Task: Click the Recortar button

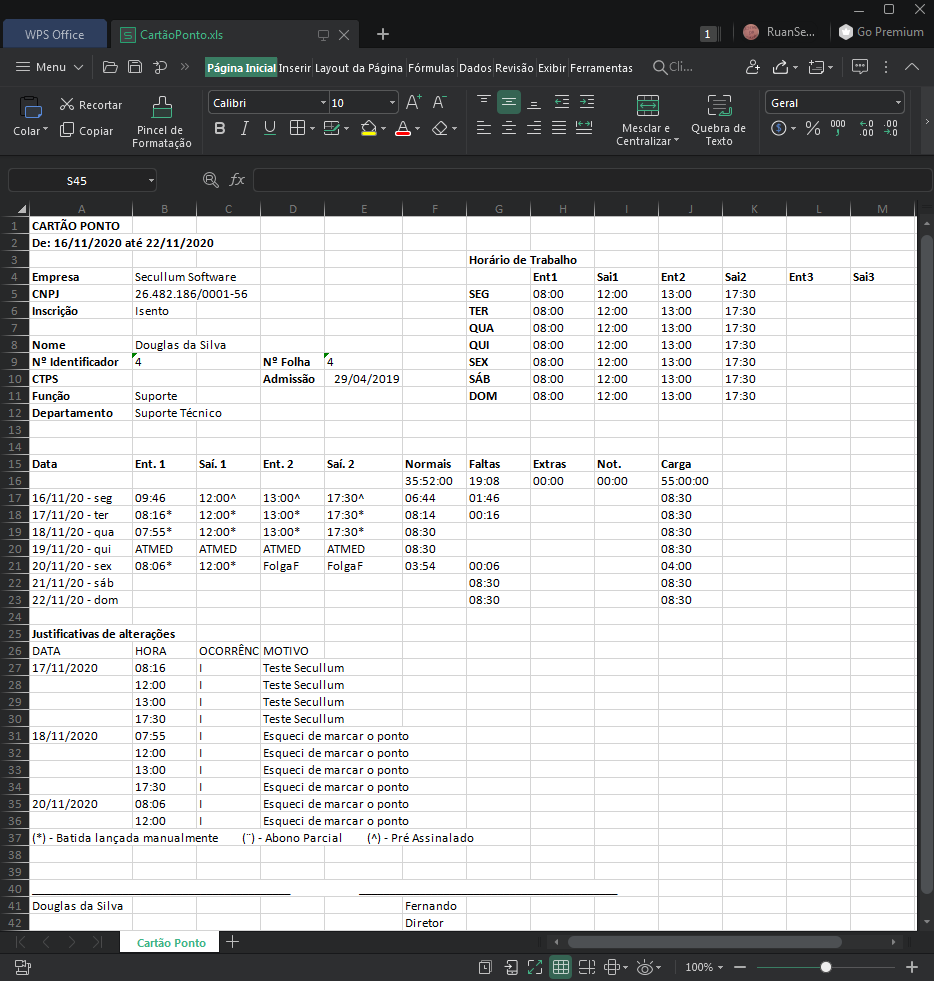Action: 91,105
